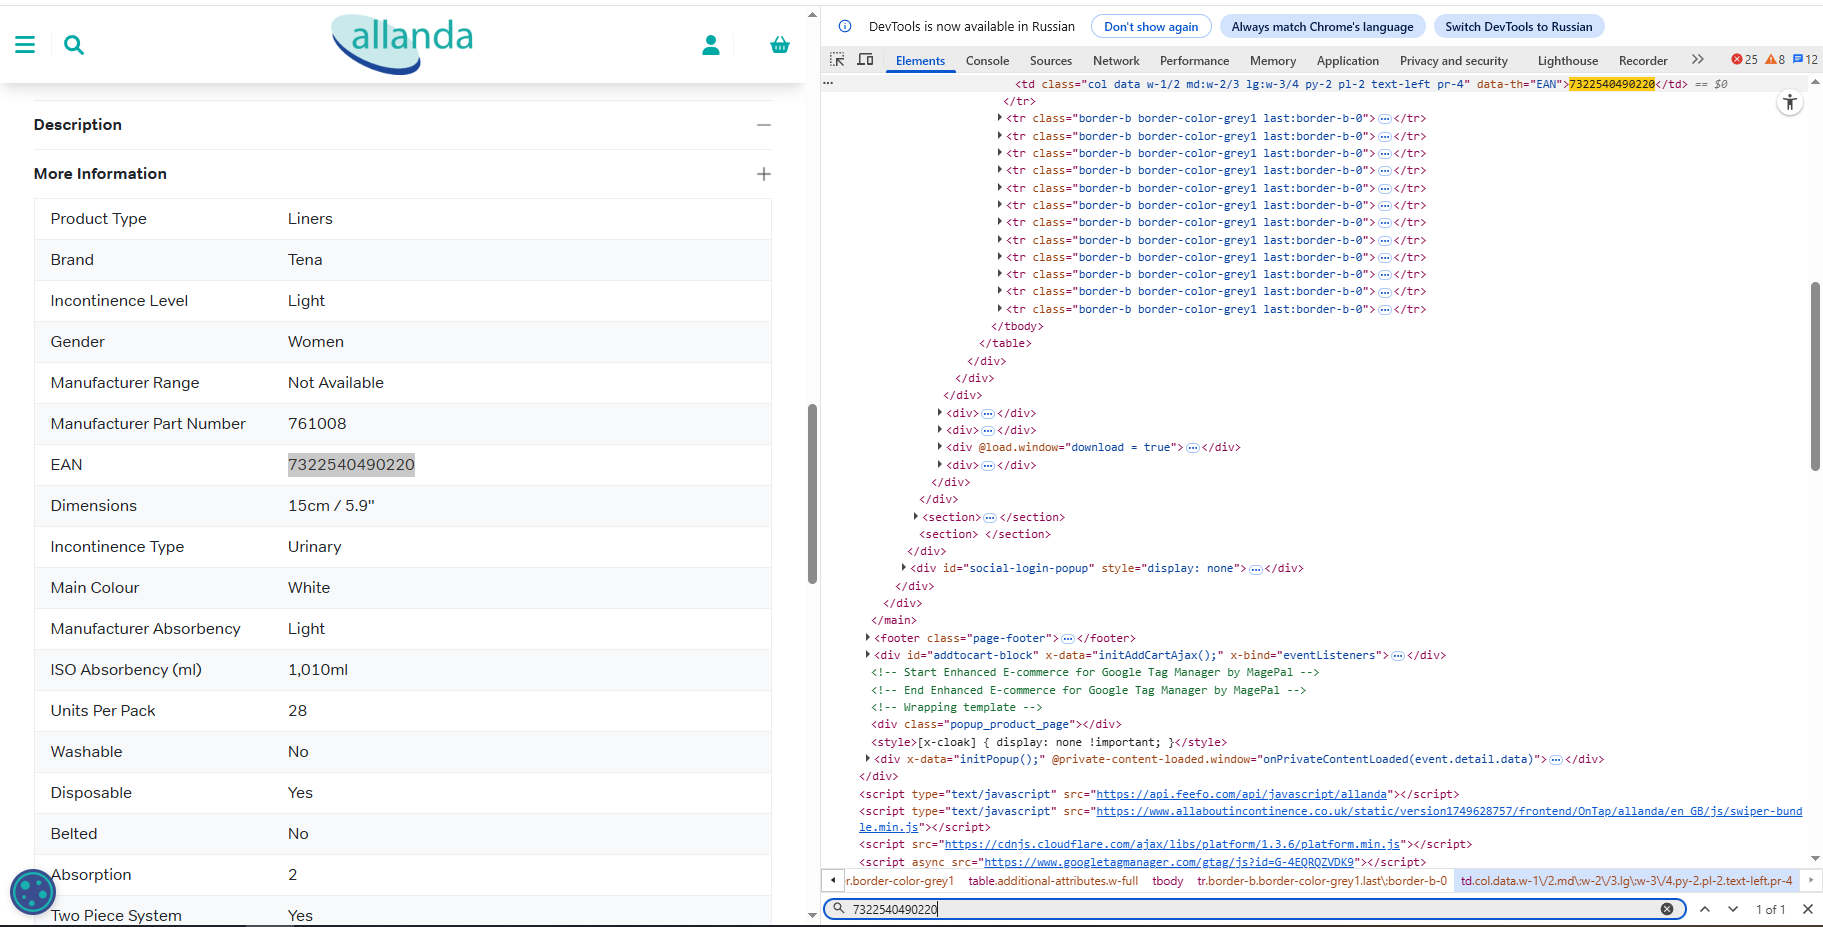Toggle the device toolbar icon
Image resolution: width=1823 pixels, height=927 pixels.
pos(866,60)
